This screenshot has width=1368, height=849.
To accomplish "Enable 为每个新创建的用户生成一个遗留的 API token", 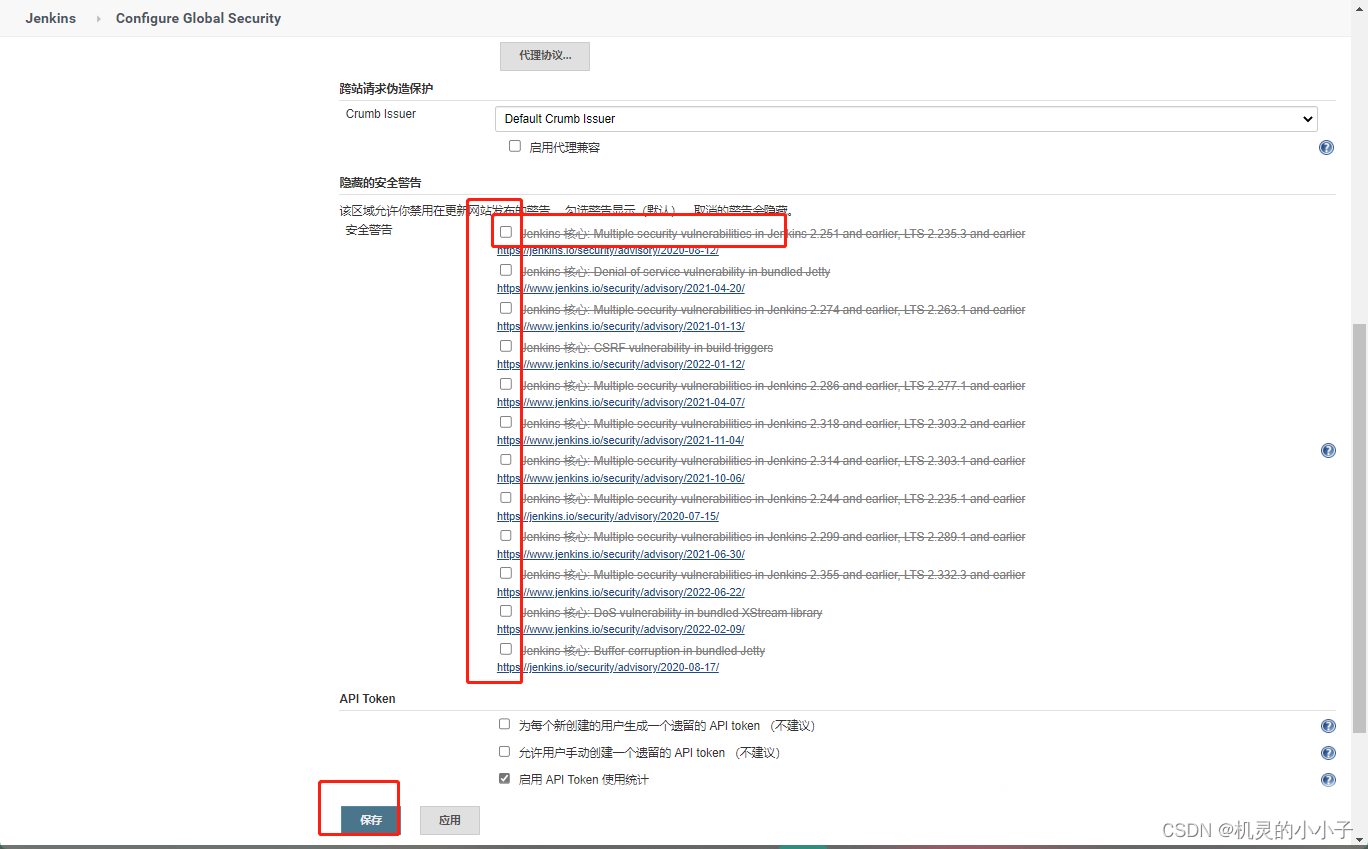I will [505, 724].
